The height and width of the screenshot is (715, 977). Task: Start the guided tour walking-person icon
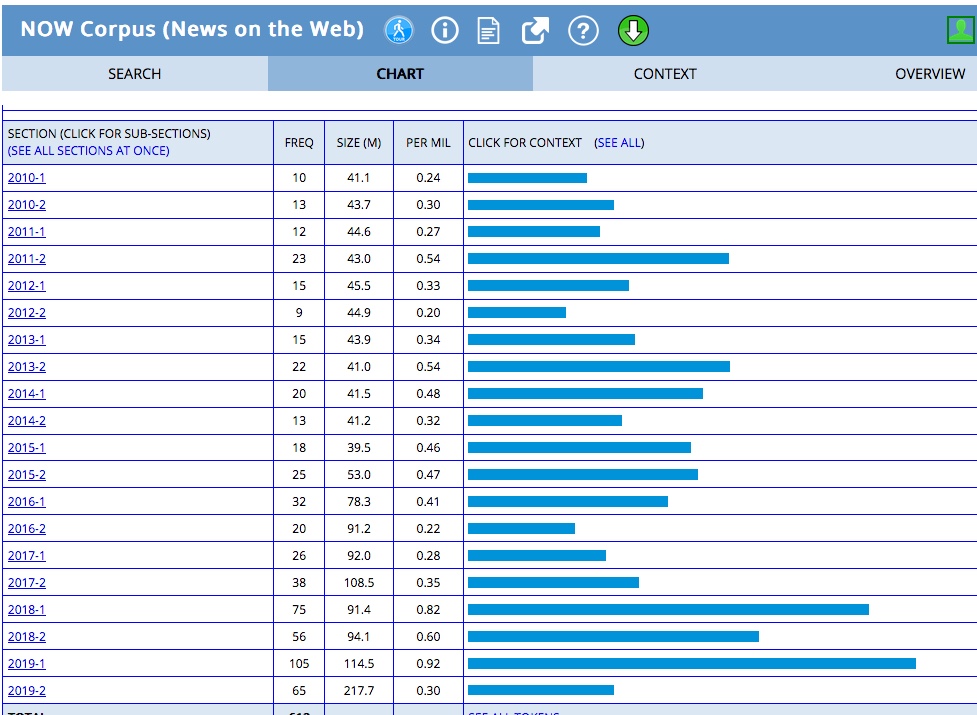tap(399, 30)
